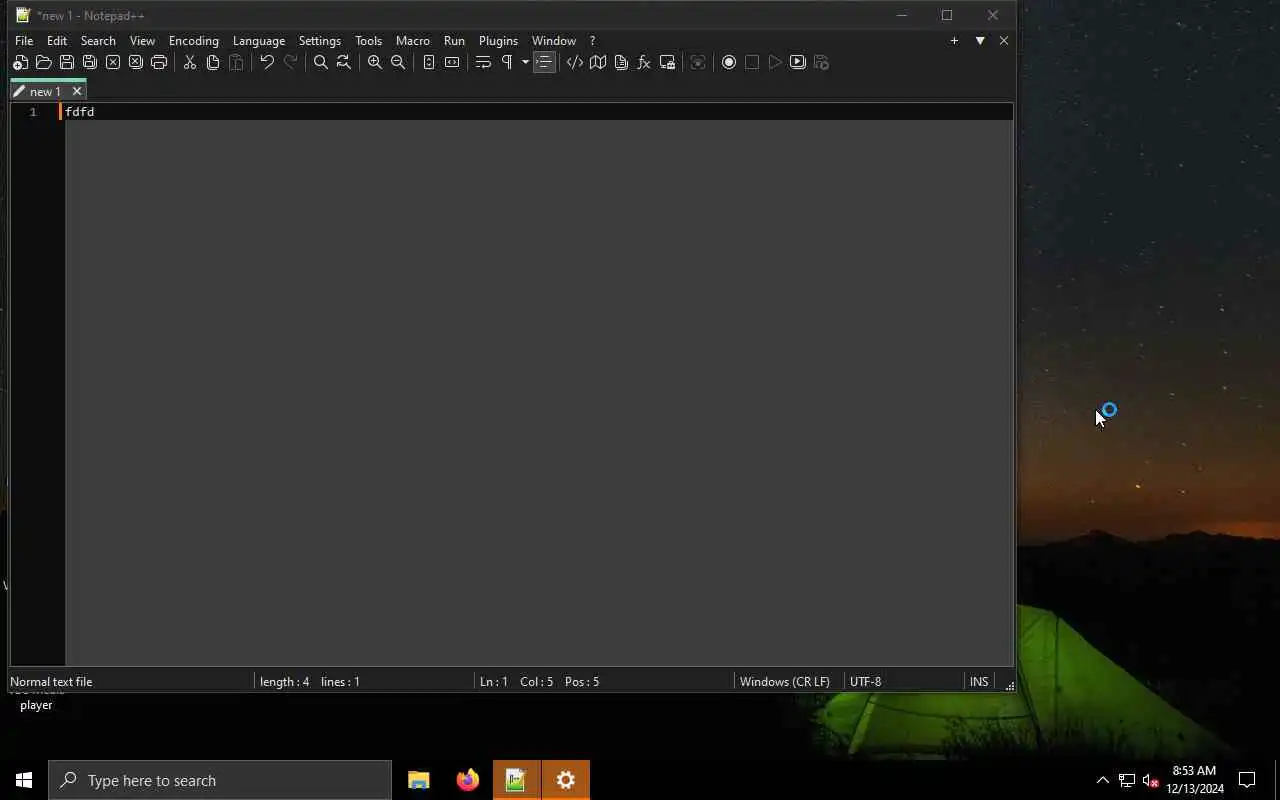Click the Redo arrow icon
The width and height of the screenshot is (1280, 800).
[x=290, y=62]
